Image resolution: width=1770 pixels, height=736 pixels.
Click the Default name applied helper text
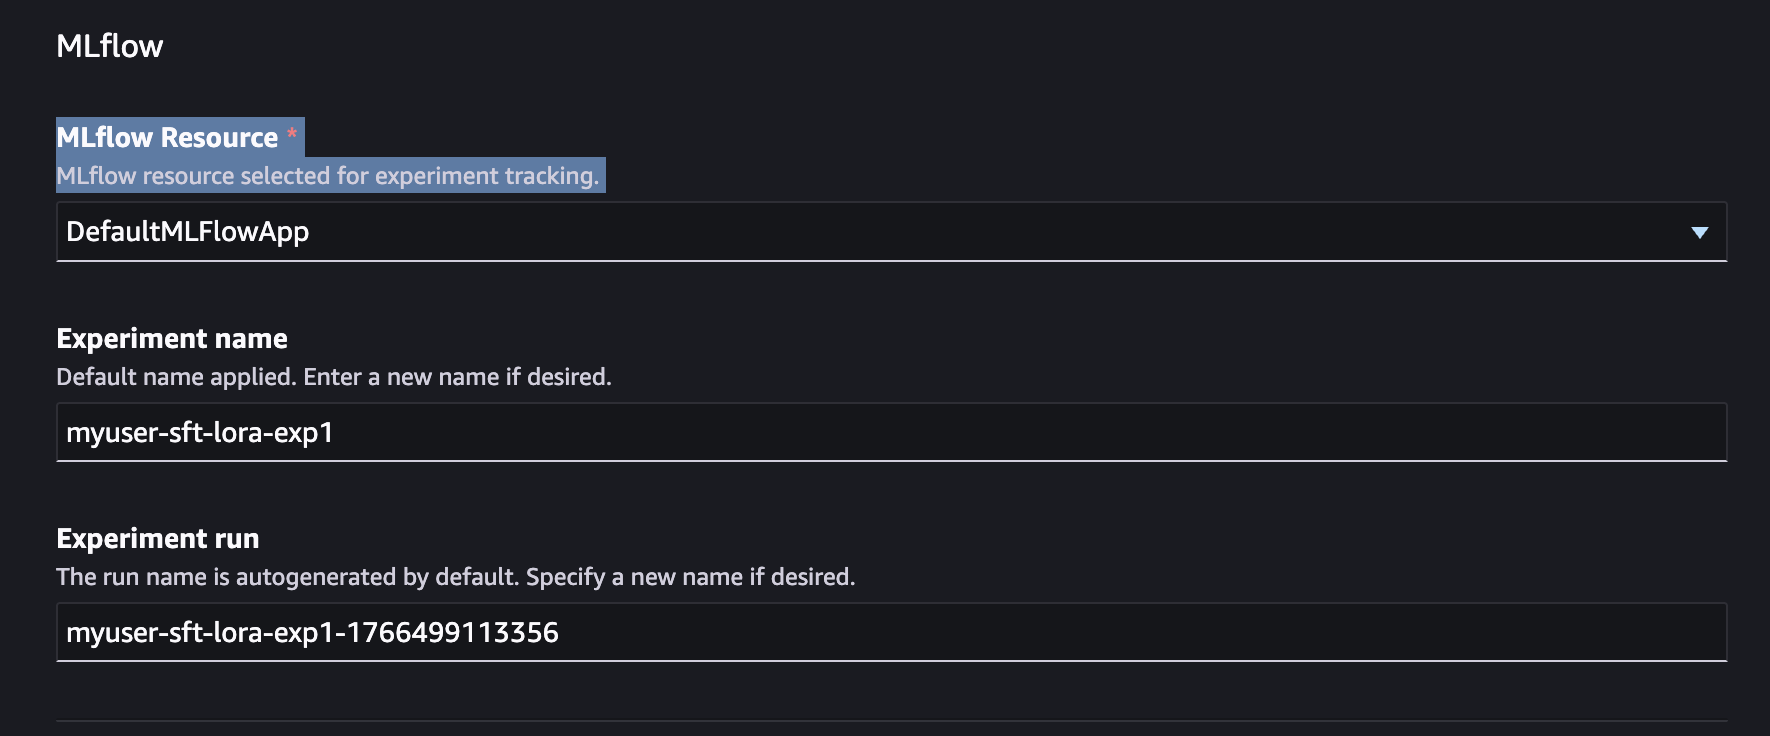(334, 376)
